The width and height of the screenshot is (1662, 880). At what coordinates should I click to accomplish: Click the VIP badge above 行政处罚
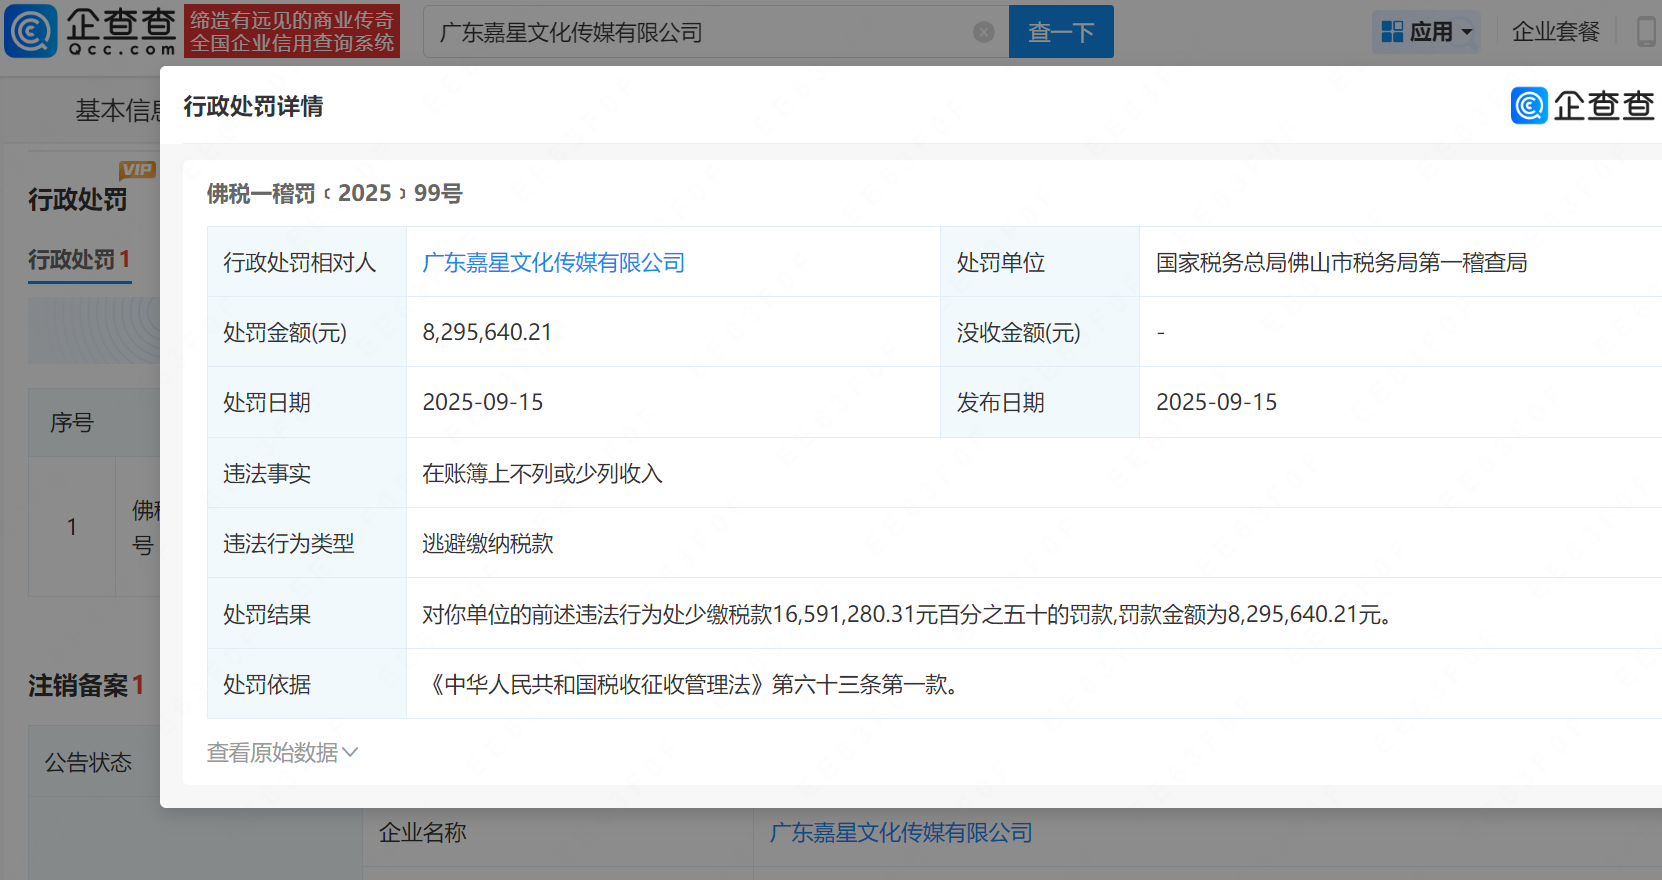click(137, 169)
